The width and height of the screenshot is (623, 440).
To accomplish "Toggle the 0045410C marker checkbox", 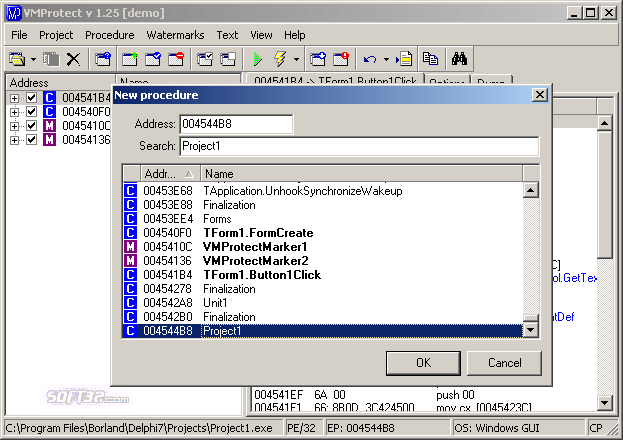I will point(32,126).
